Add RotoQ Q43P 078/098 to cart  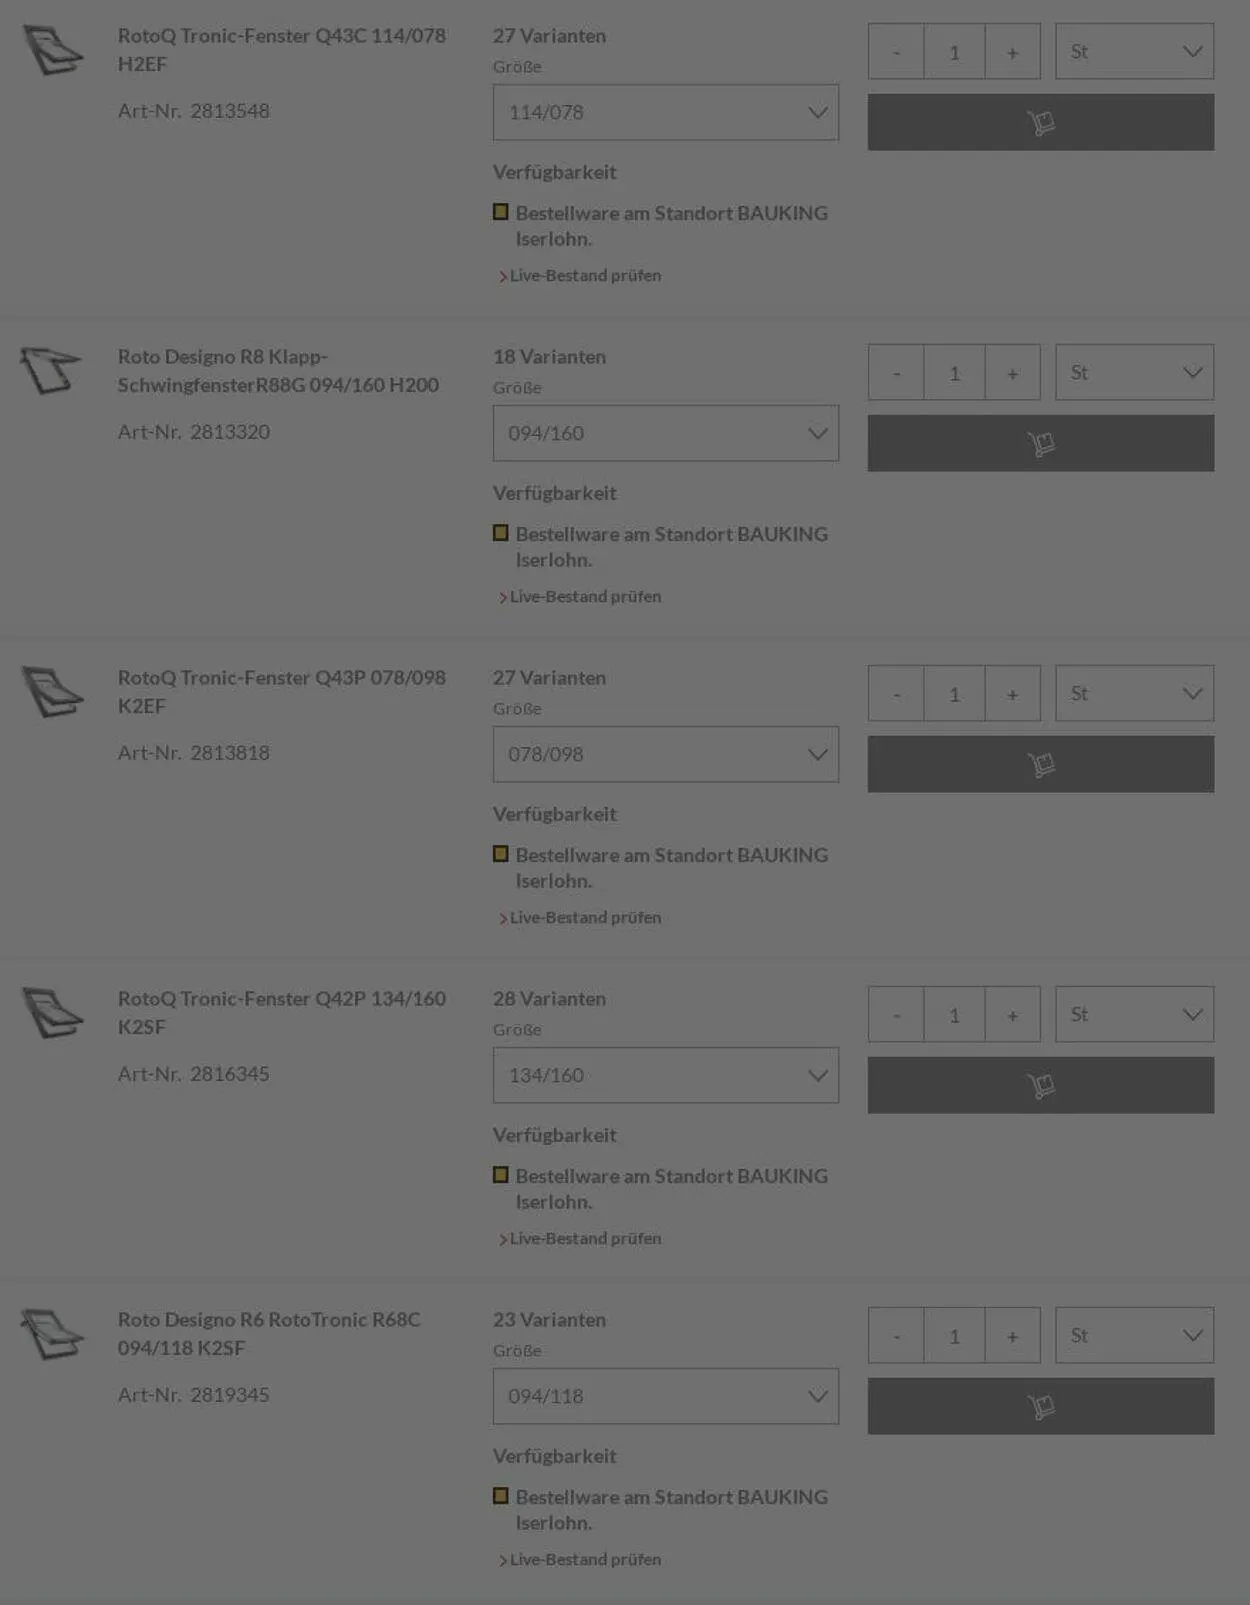pos(1040,764)
